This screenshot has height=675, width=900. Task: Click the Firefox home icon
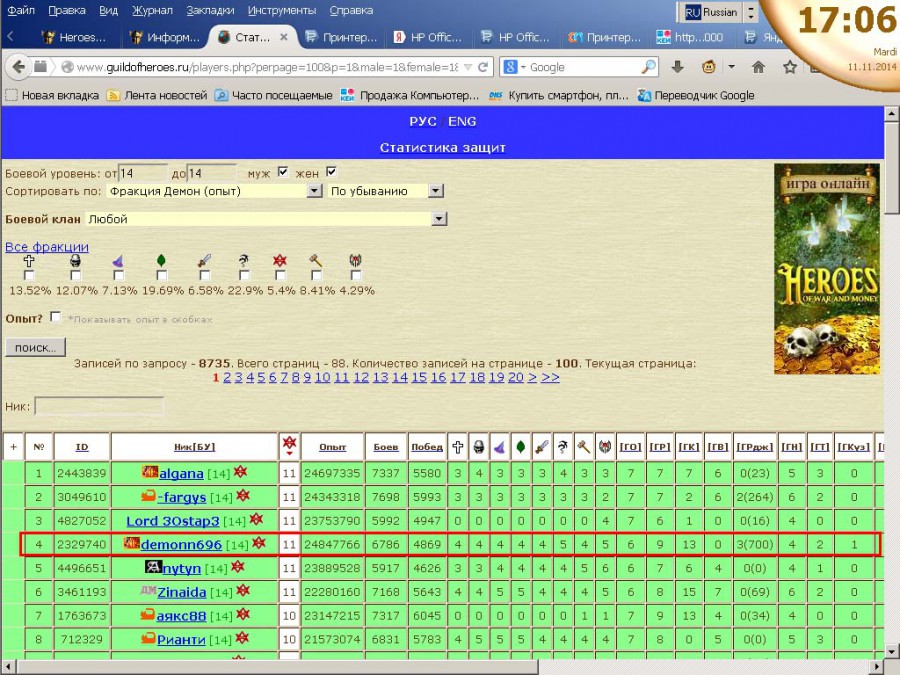758,67
